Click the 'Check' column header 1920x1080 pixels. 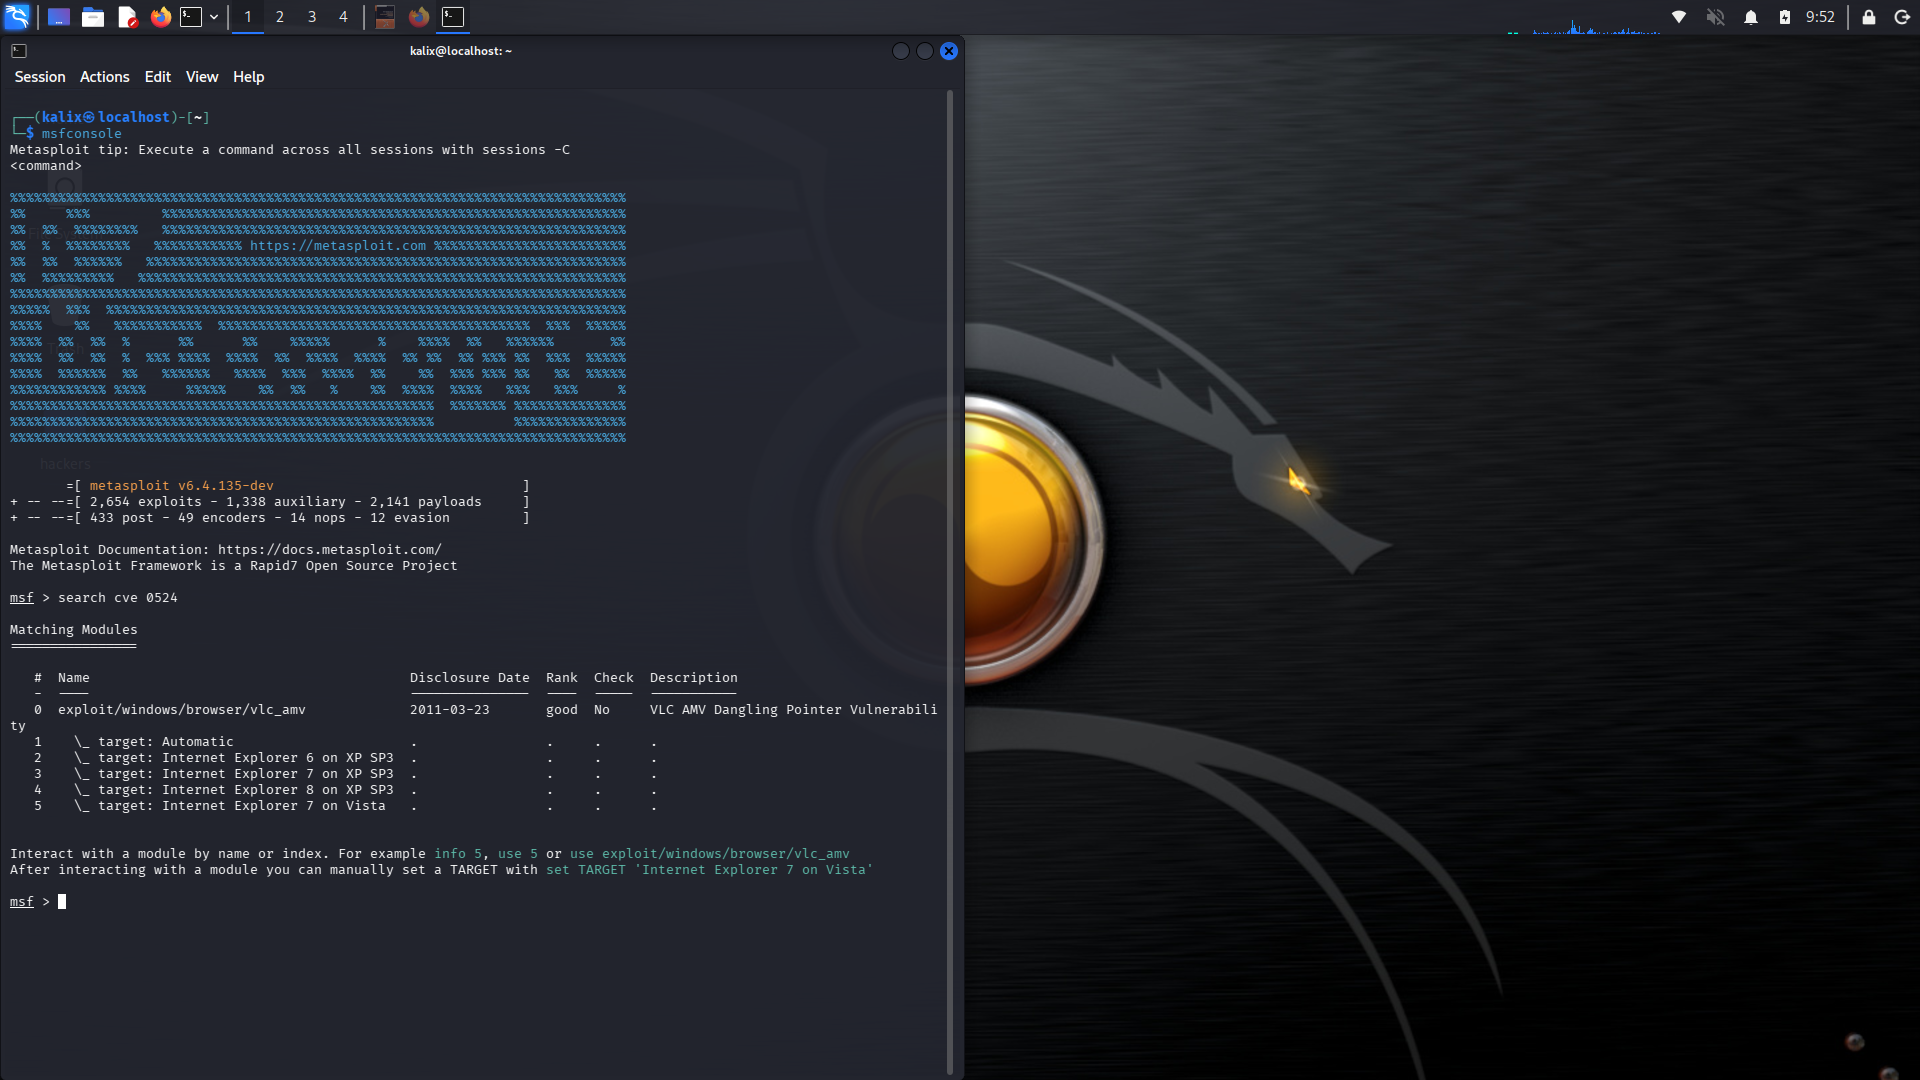point(614,678)
